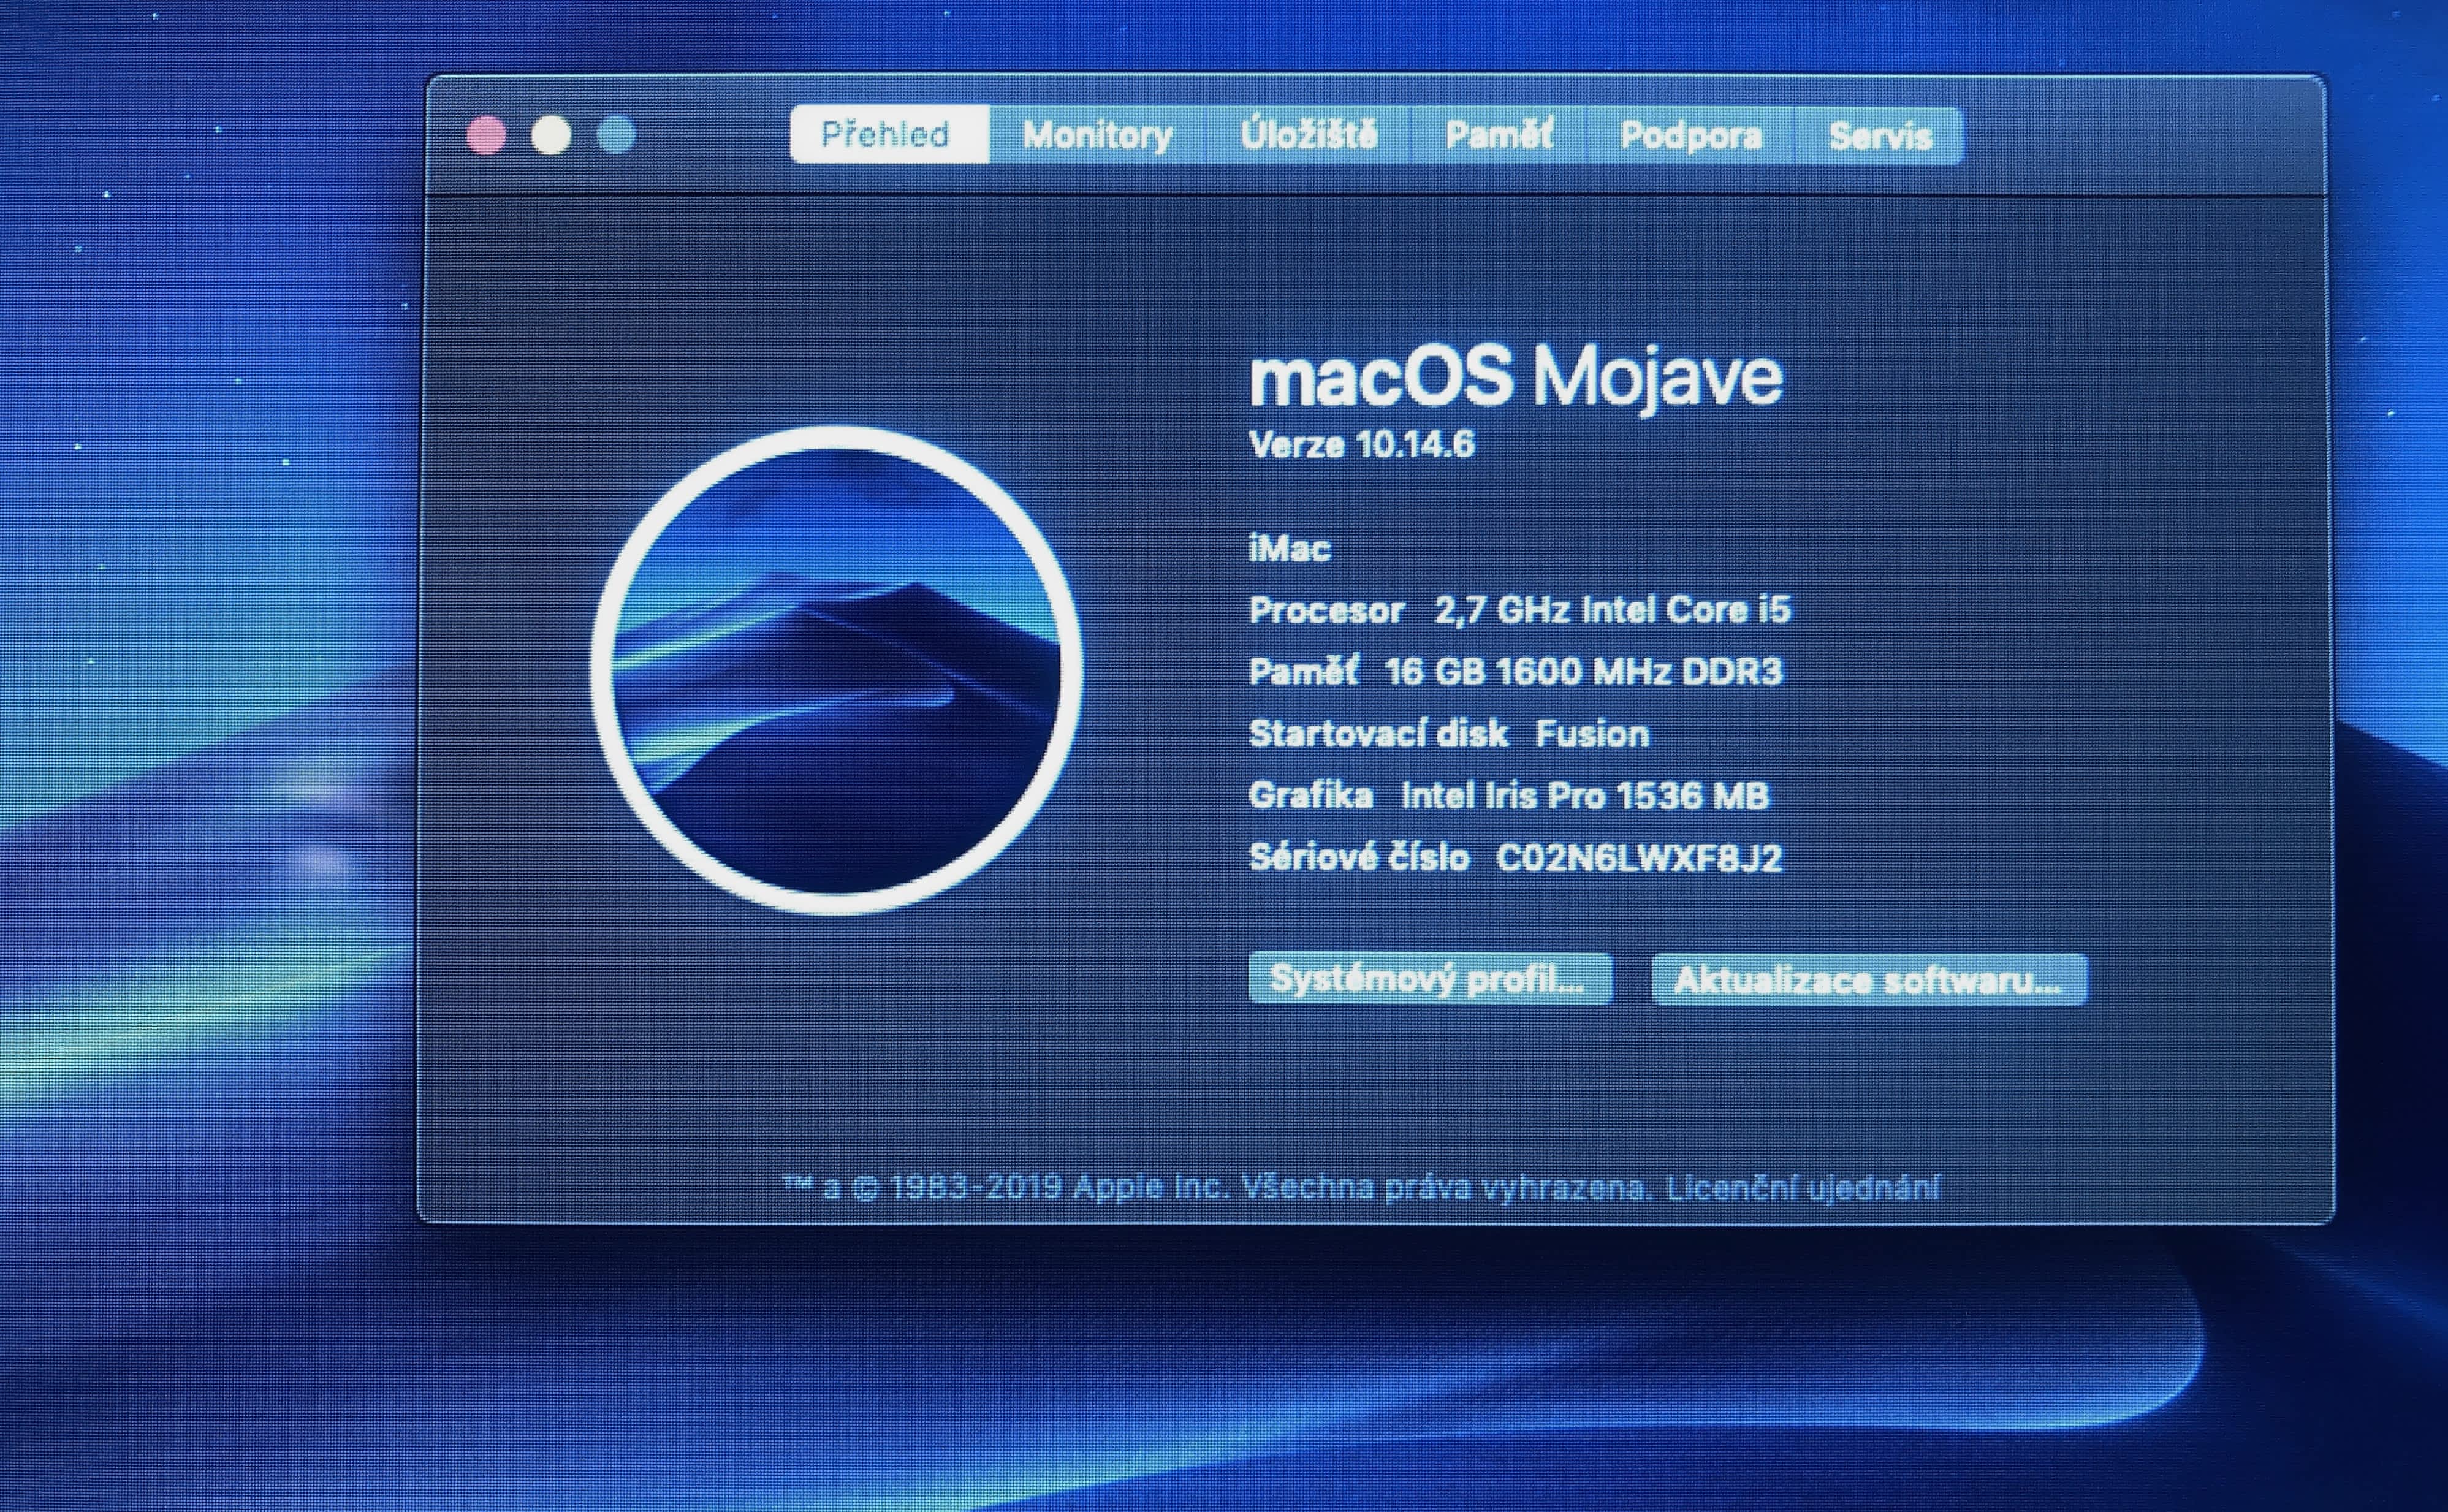Click the Verze 10.14.6 text
The width and height of the screenshot is (2448, 1512).
[1361, 444]
